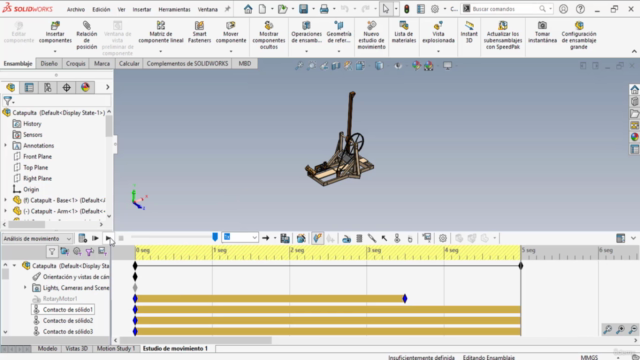Open Nuevo estudio de movimiento
This screenshot has height=360, width=640.
pyautogui.click(x=371, y=35)
